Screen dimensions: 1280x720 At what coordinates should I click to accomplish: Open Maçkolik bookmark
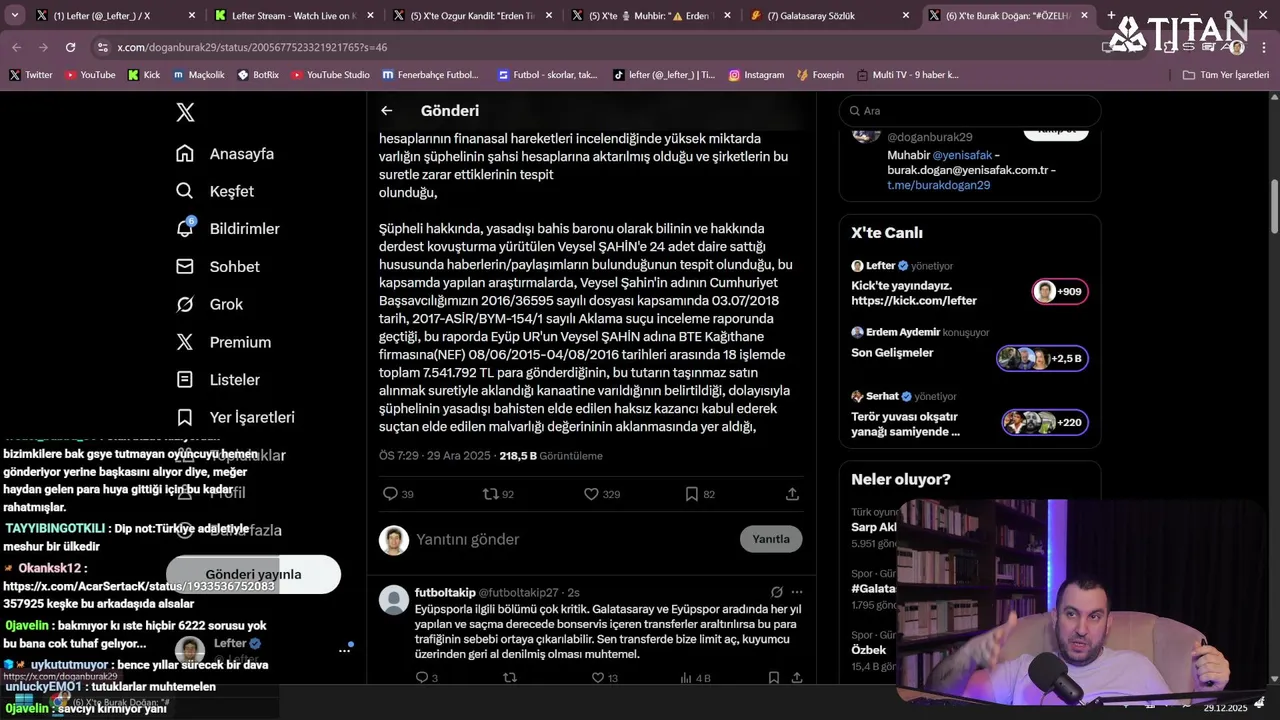click(x=199, y=75)
